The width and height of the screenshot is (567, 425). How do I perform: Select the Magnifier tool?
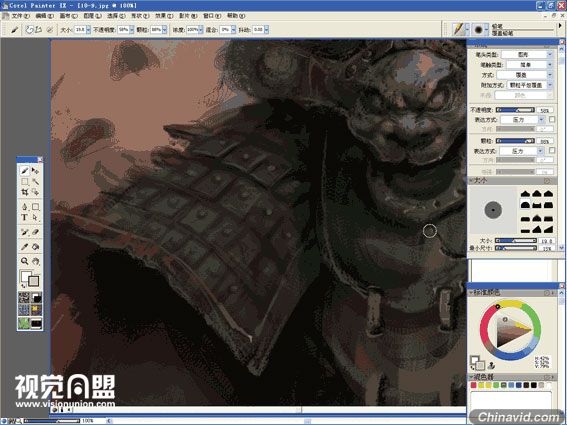24,261
